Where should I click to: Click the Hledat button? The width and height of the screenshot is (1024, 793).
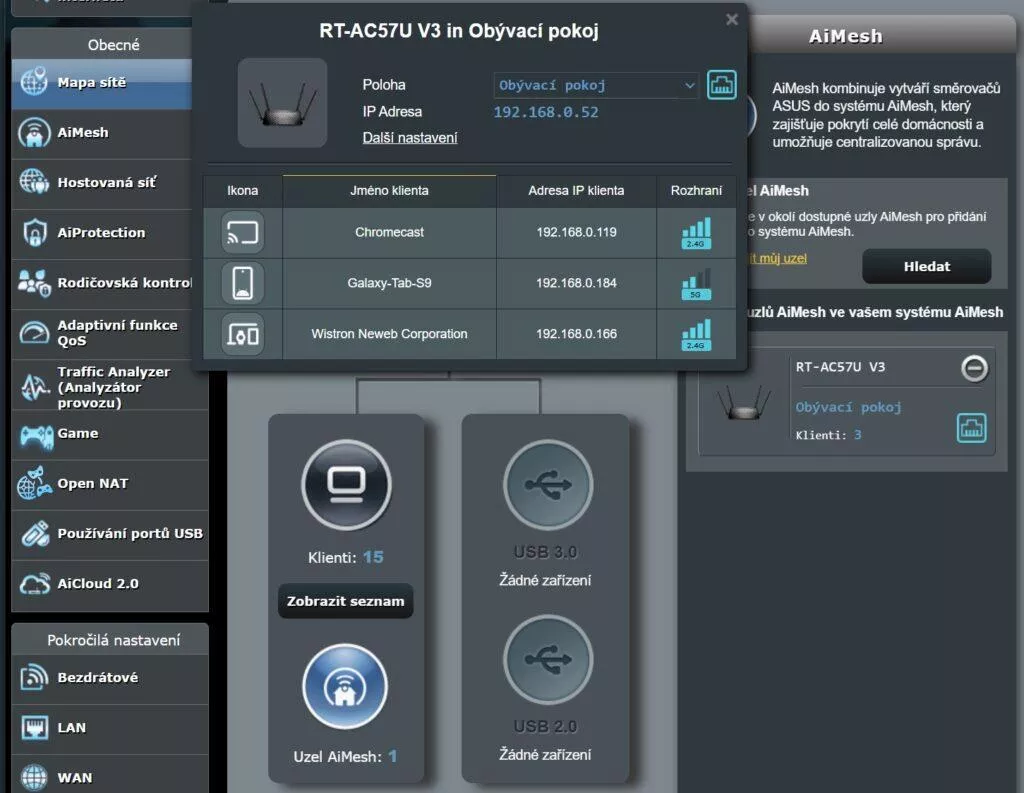[x=927, y=267]
